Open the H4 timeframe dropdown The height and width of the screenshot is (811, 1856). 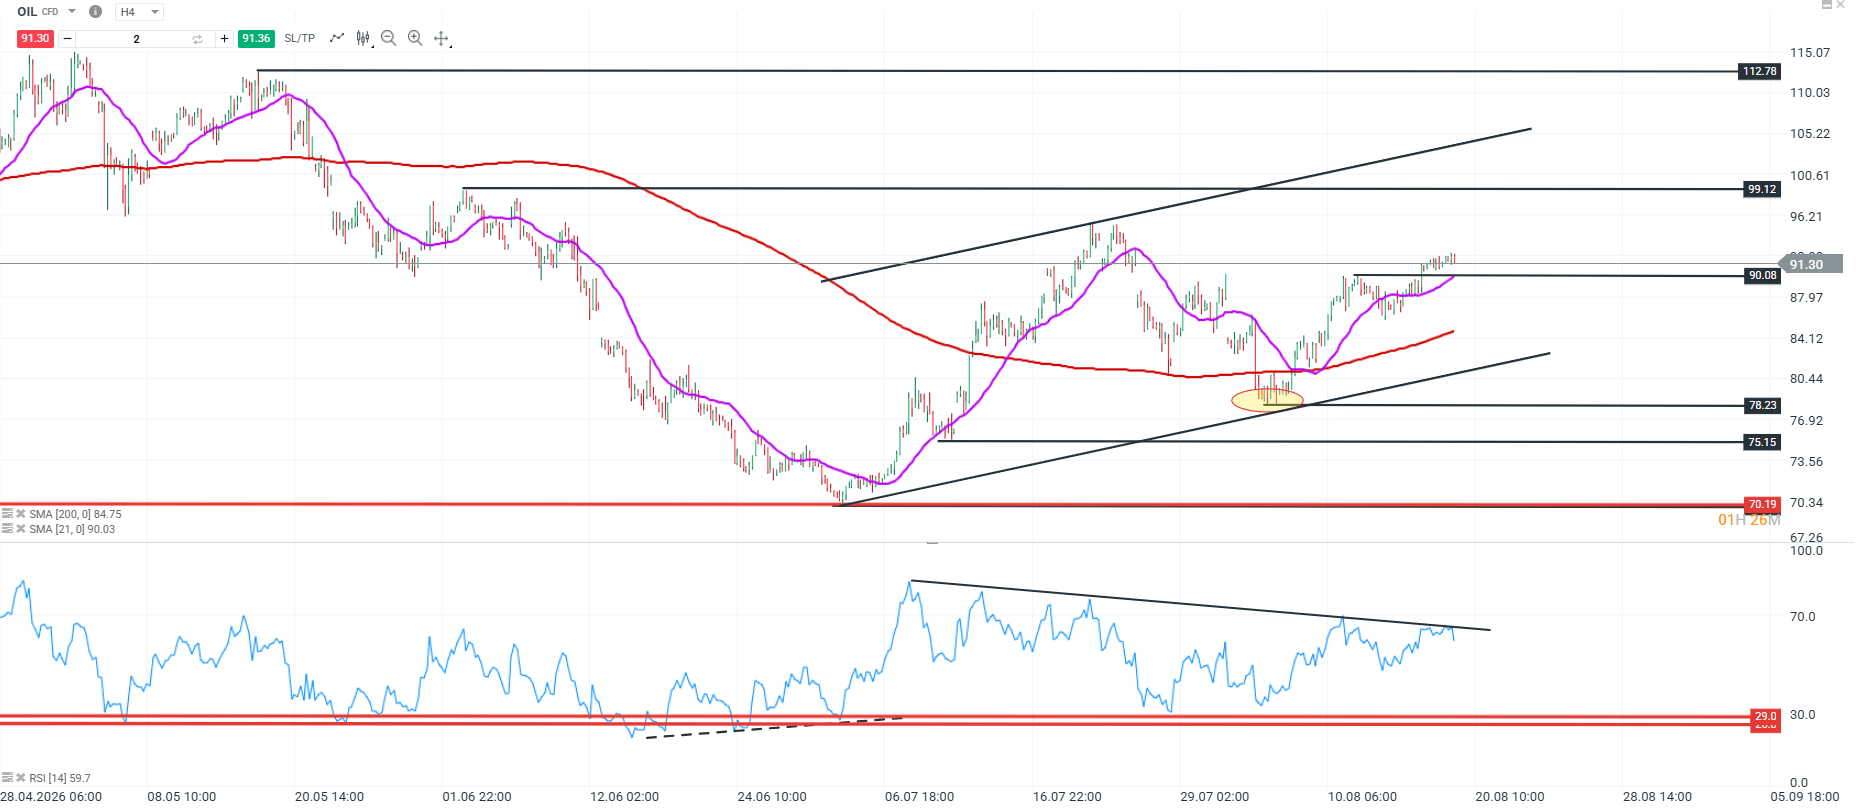[x=139, y=12]
